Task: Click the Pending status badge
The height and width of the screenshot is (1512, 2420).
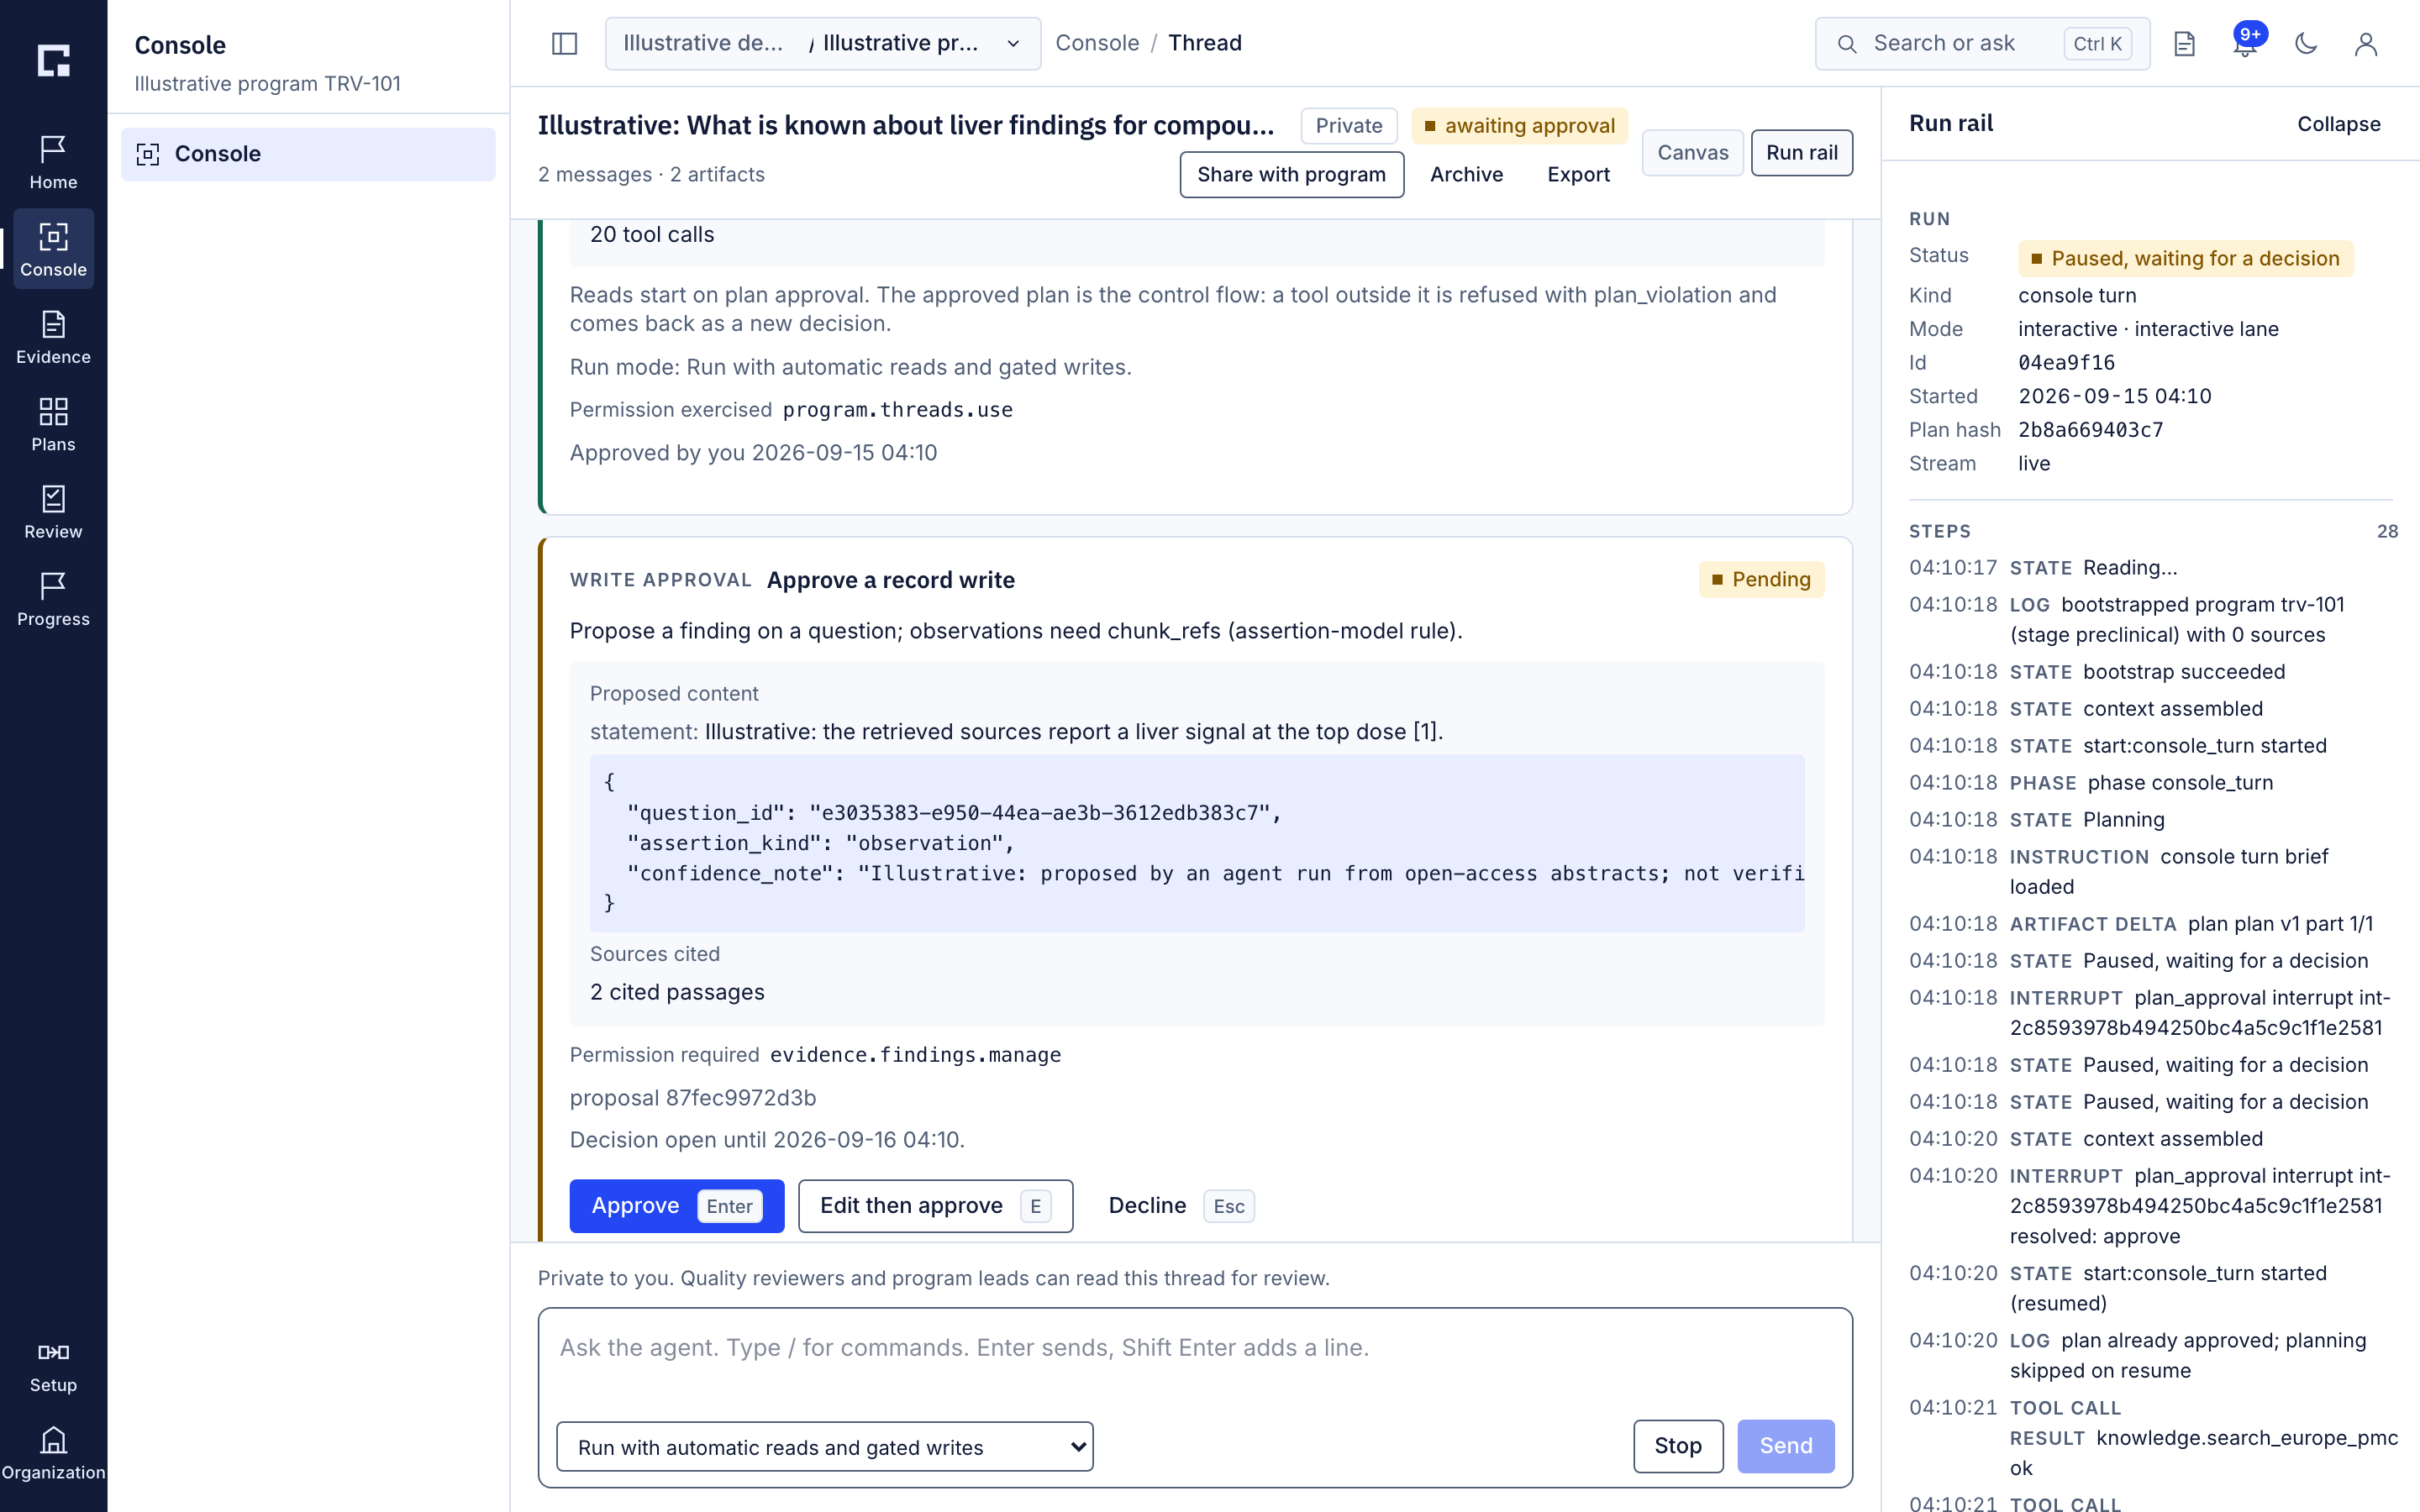Action: pos(1761,580)
